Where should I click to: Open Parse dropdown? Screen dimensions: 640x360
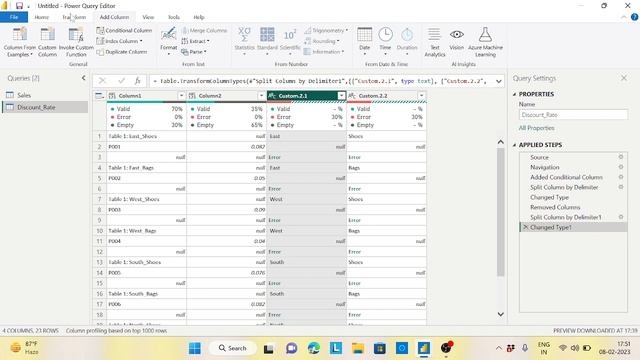(194, 52)
